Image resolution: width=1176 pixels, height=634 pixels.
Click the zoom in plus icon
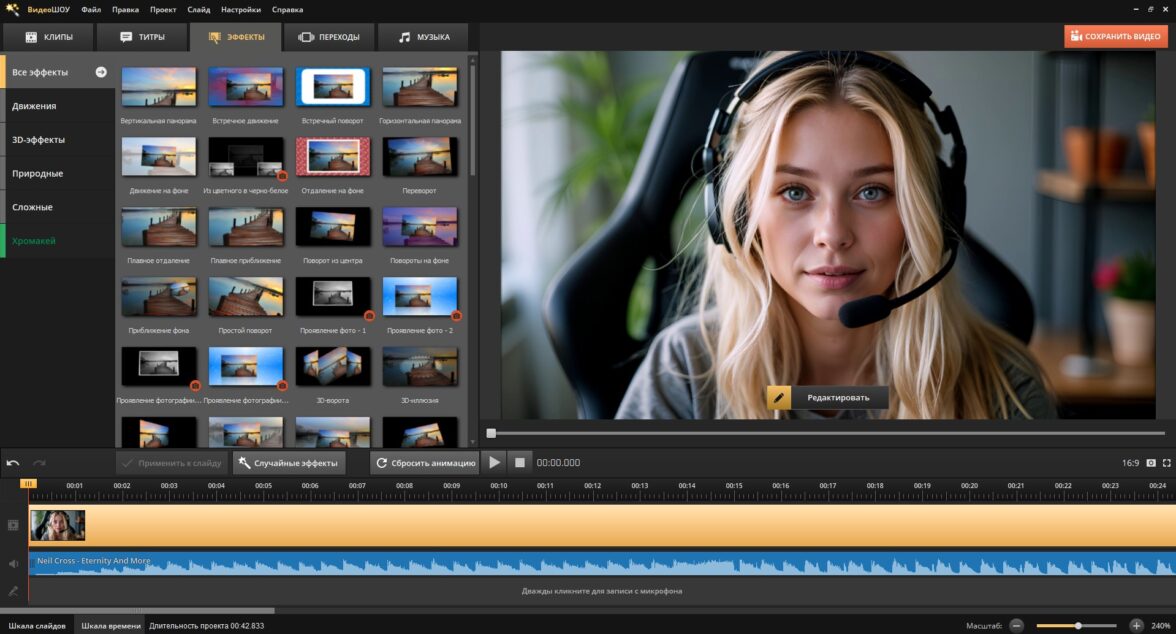[x=1136, y=625]
